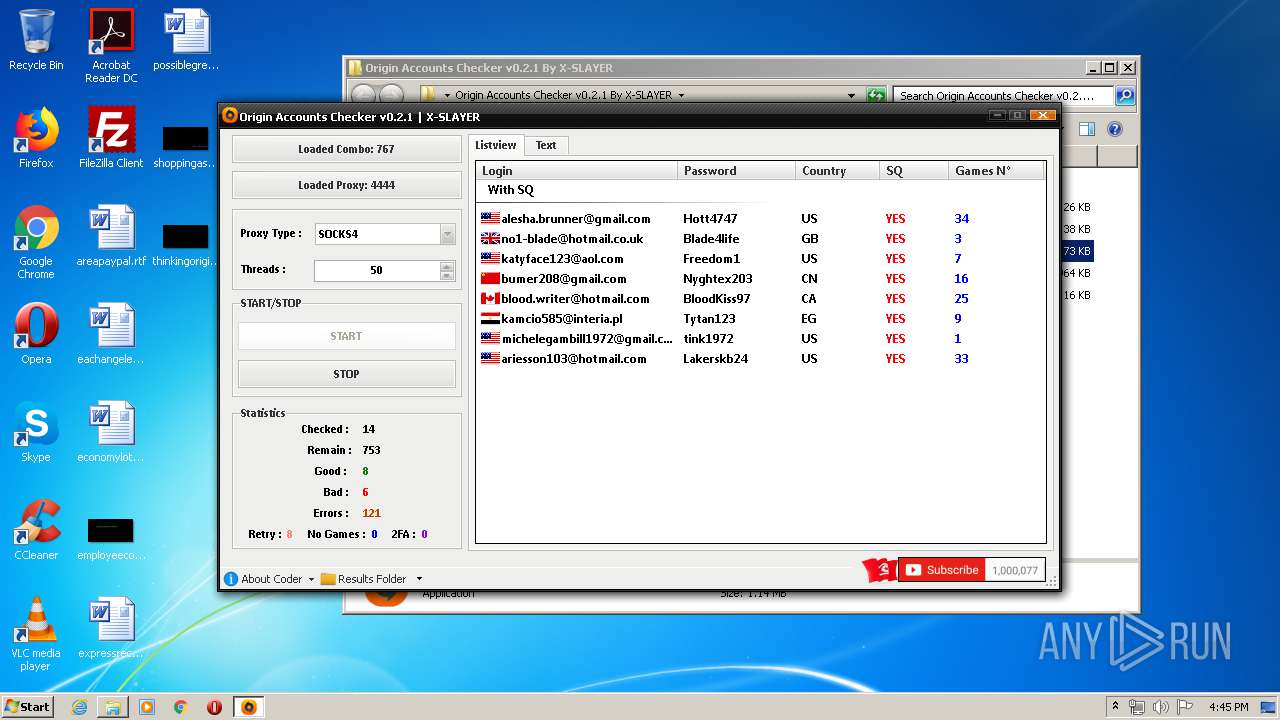Launch Acrobat Reader DC shortcut

coord(111,46)
